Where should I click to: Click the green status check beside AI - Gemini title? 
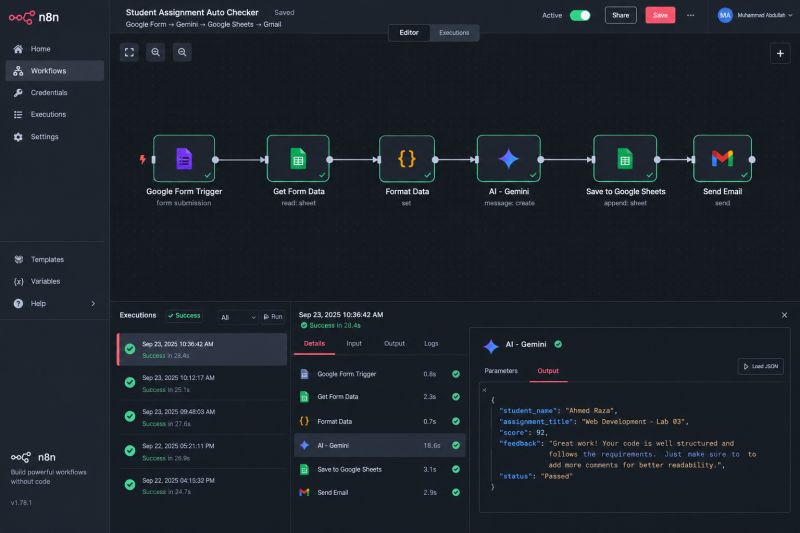click(x=558, y=344)
